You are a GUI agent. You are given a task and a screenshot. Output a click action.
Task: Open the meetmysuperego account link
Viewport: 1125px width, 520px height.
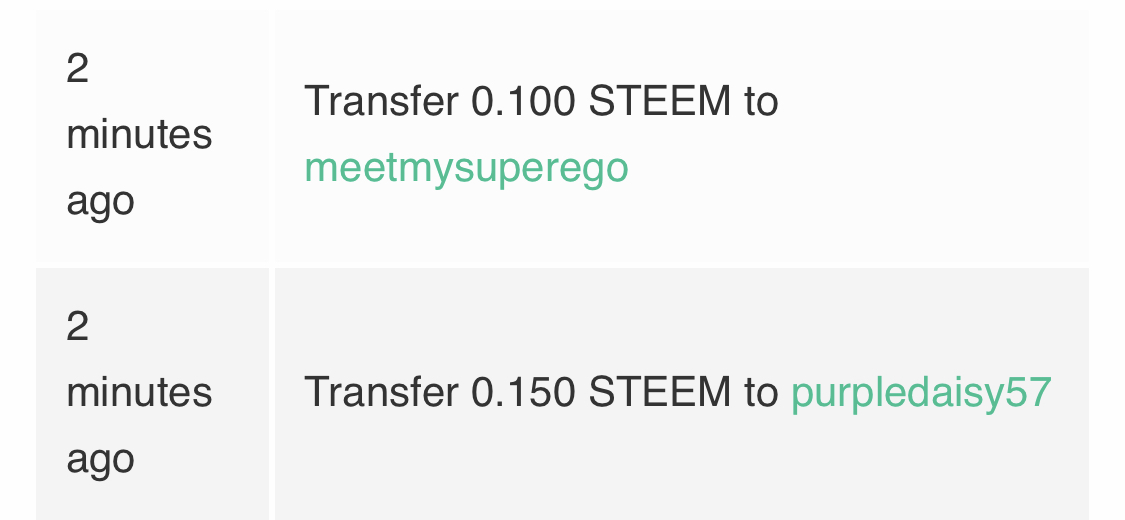point(466,169)
